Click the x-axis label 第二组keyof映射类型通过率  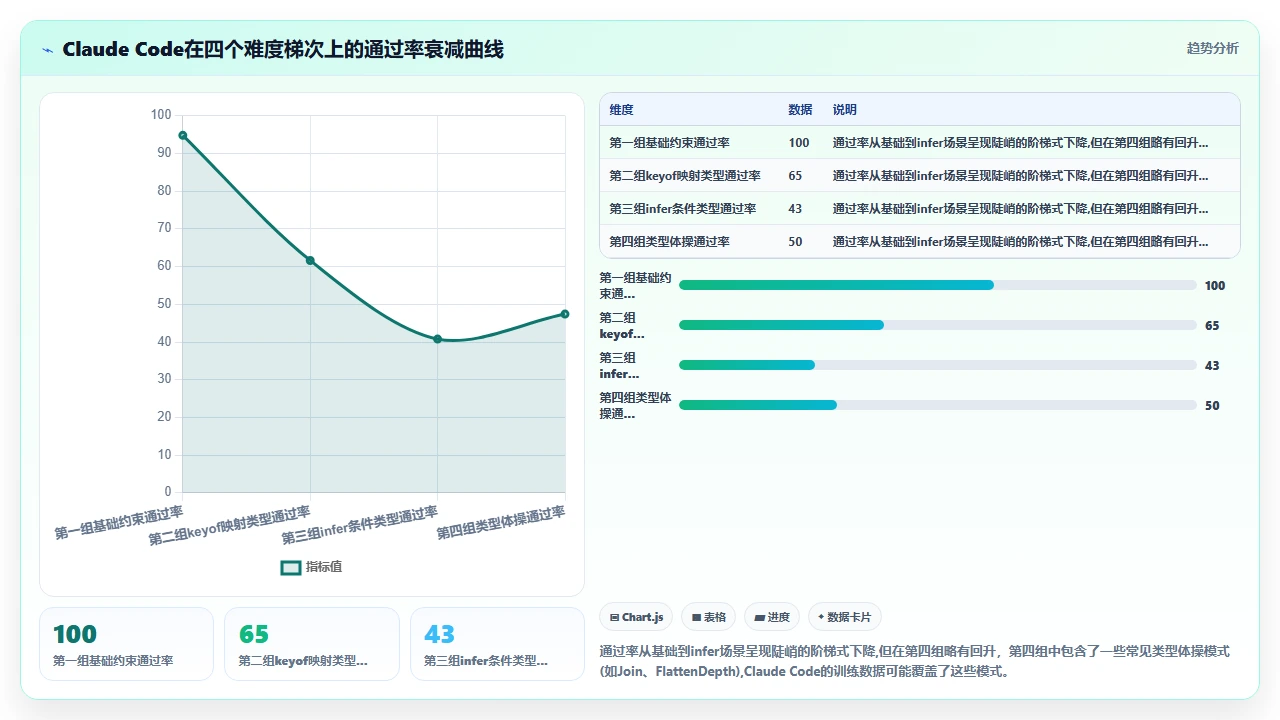(230, 526)
